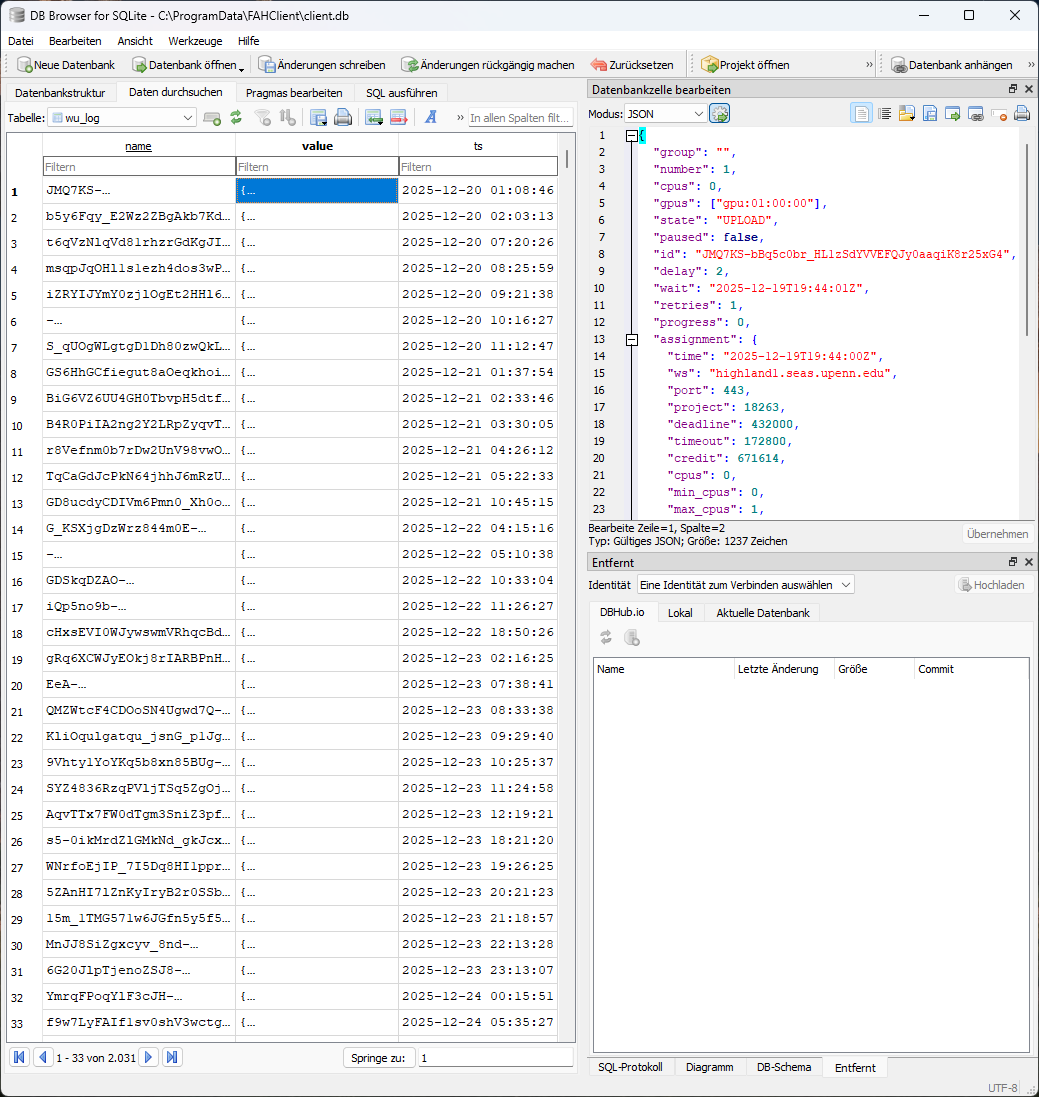
Task: Click the save table view icon
Action: click(318, 118)
